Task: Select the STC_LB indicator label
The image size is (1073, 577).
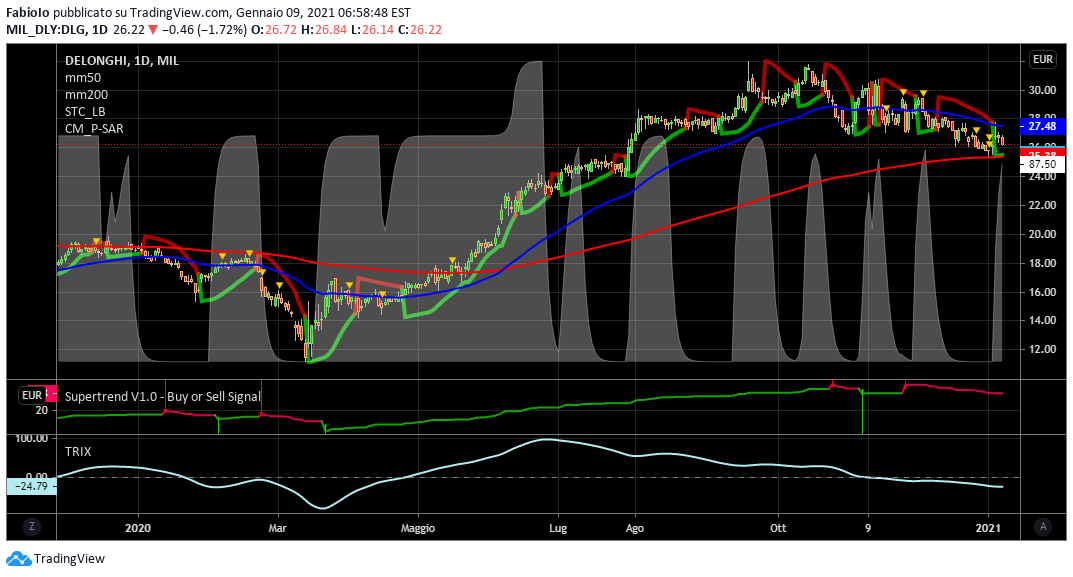Action: tap(85, 112)
